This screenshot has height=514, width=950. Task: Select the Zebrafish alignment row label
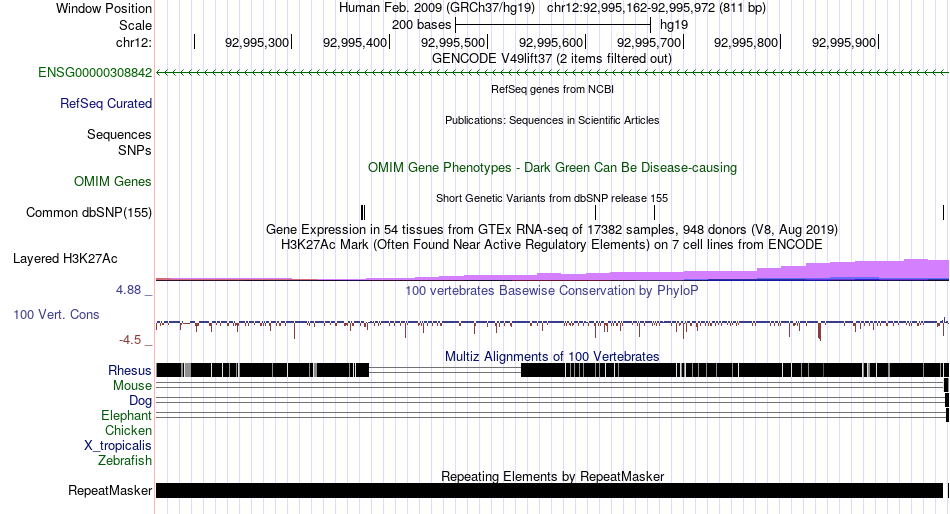pos(125,461)
